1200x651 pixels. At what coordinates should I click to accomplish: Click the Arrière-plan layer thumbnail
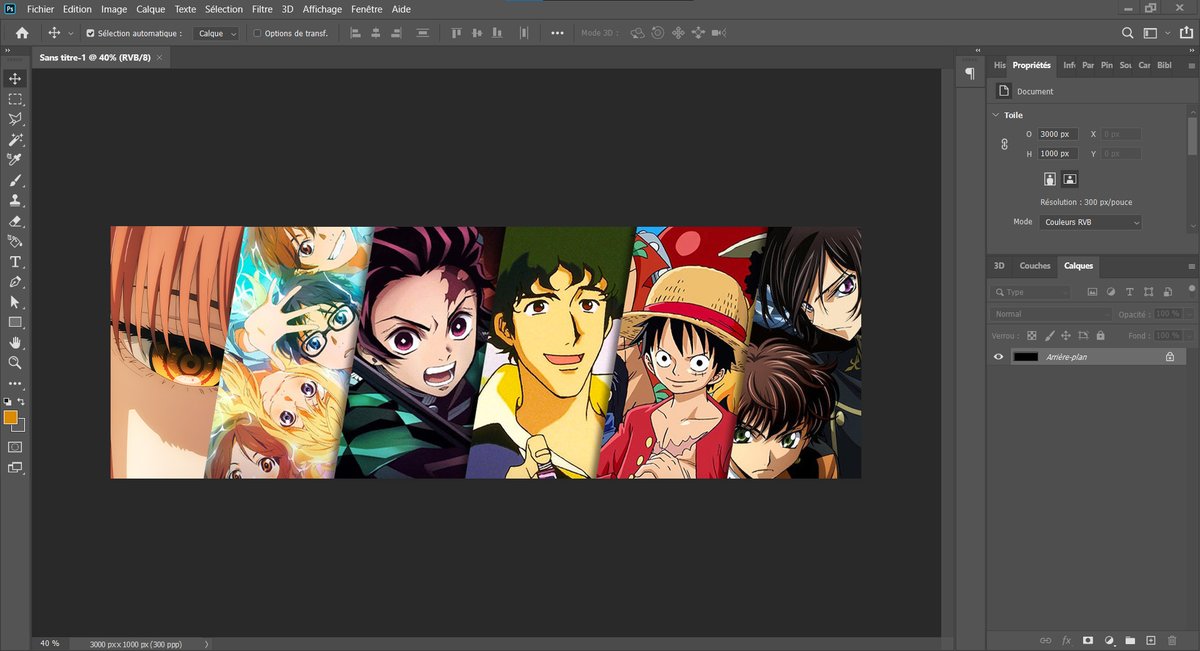pos(1025,357)
